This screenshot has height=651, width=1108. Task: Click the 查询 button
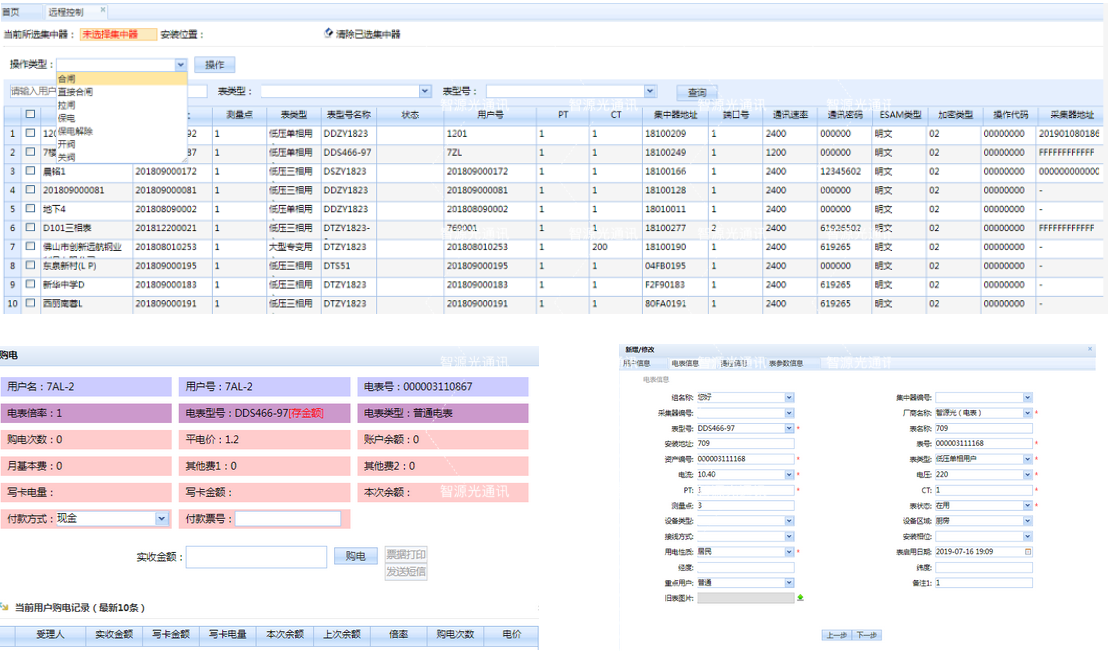pyautogui.click(x=697, y=92)
